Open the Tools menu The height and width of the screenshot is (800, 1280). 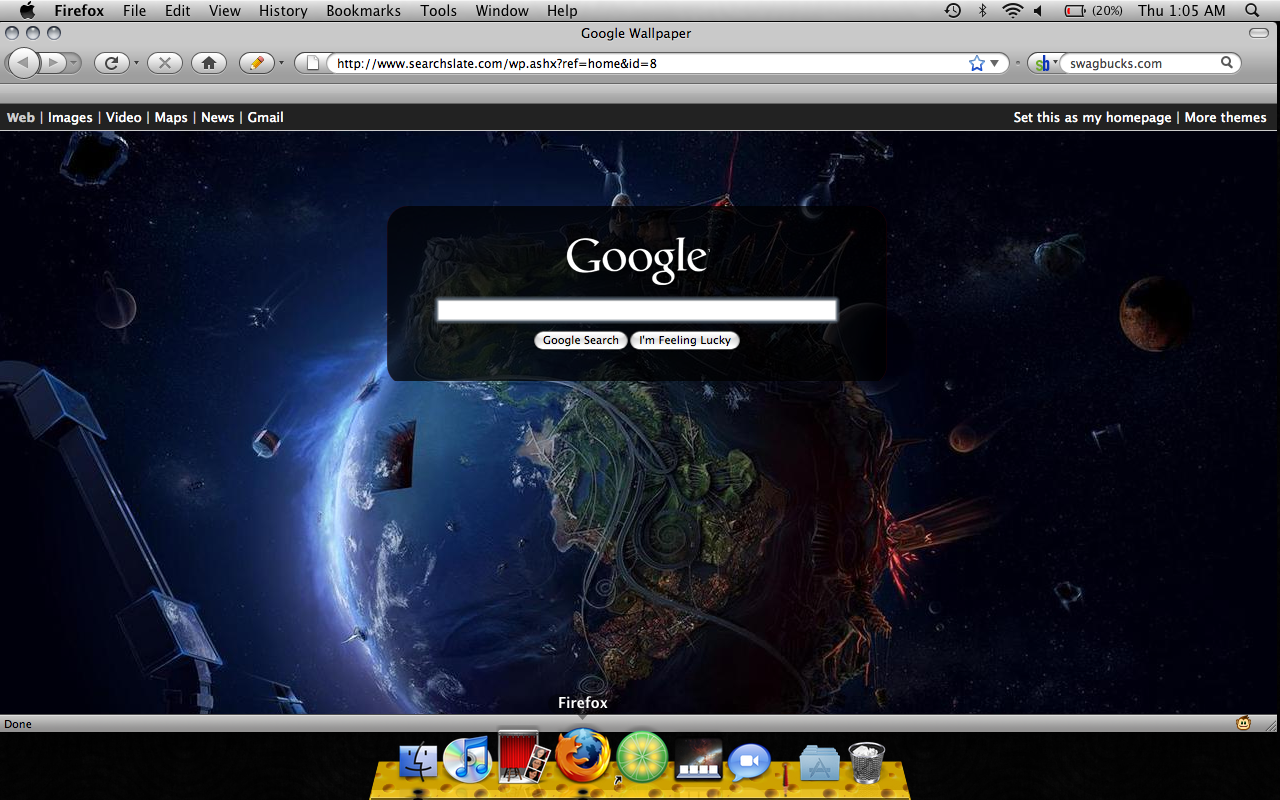click(438, 11)
